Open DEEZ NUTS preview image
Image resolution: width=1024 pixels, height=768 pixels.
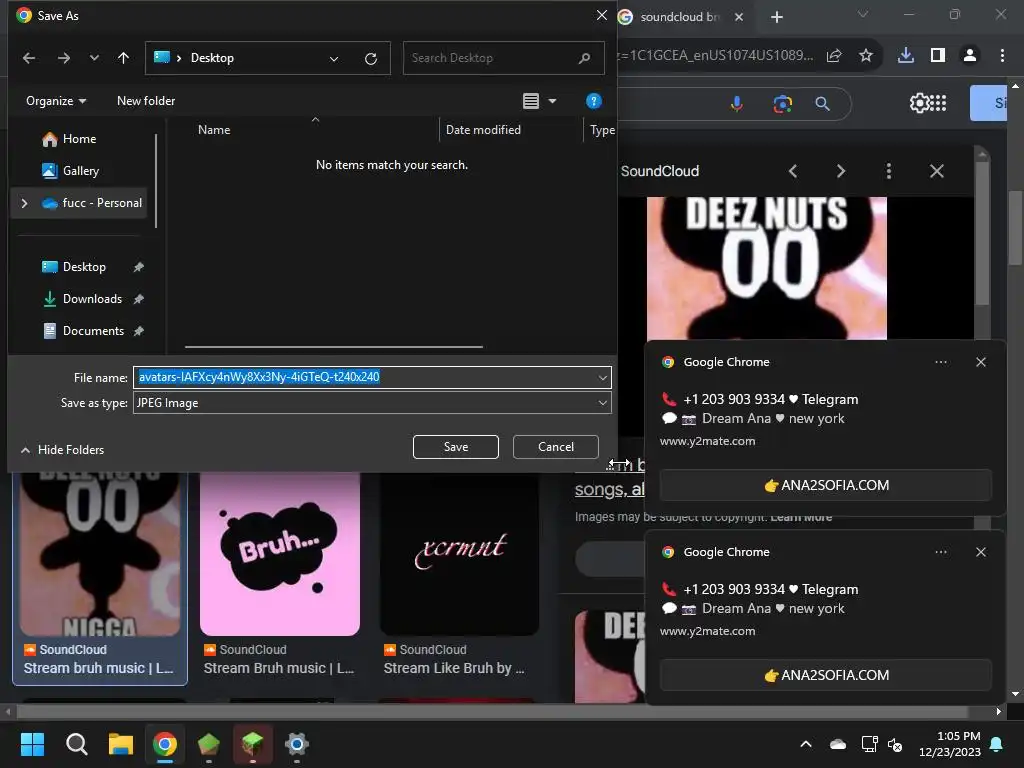tap(767, 268)
